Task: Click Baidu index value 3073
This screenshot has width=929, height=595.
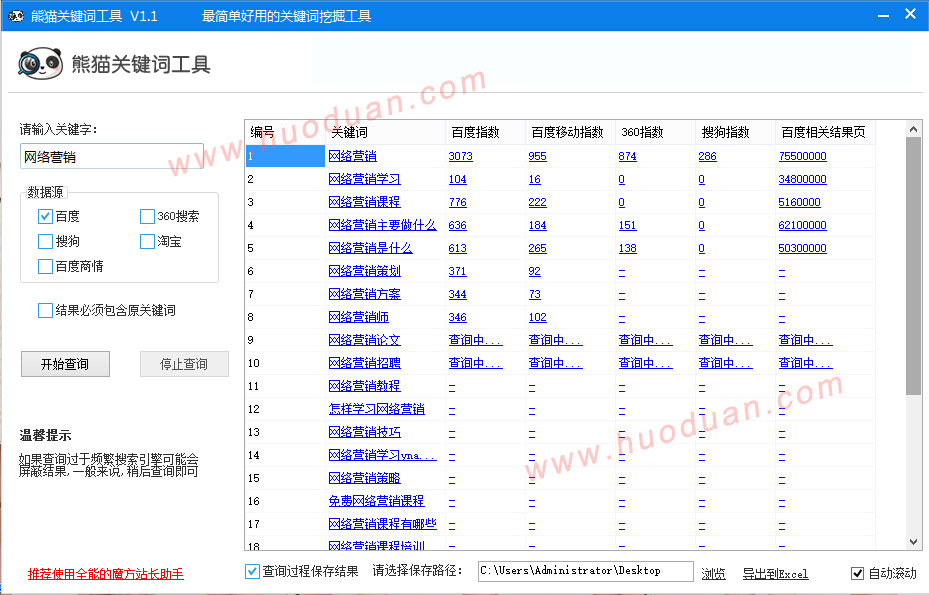Action: (460, 156)
